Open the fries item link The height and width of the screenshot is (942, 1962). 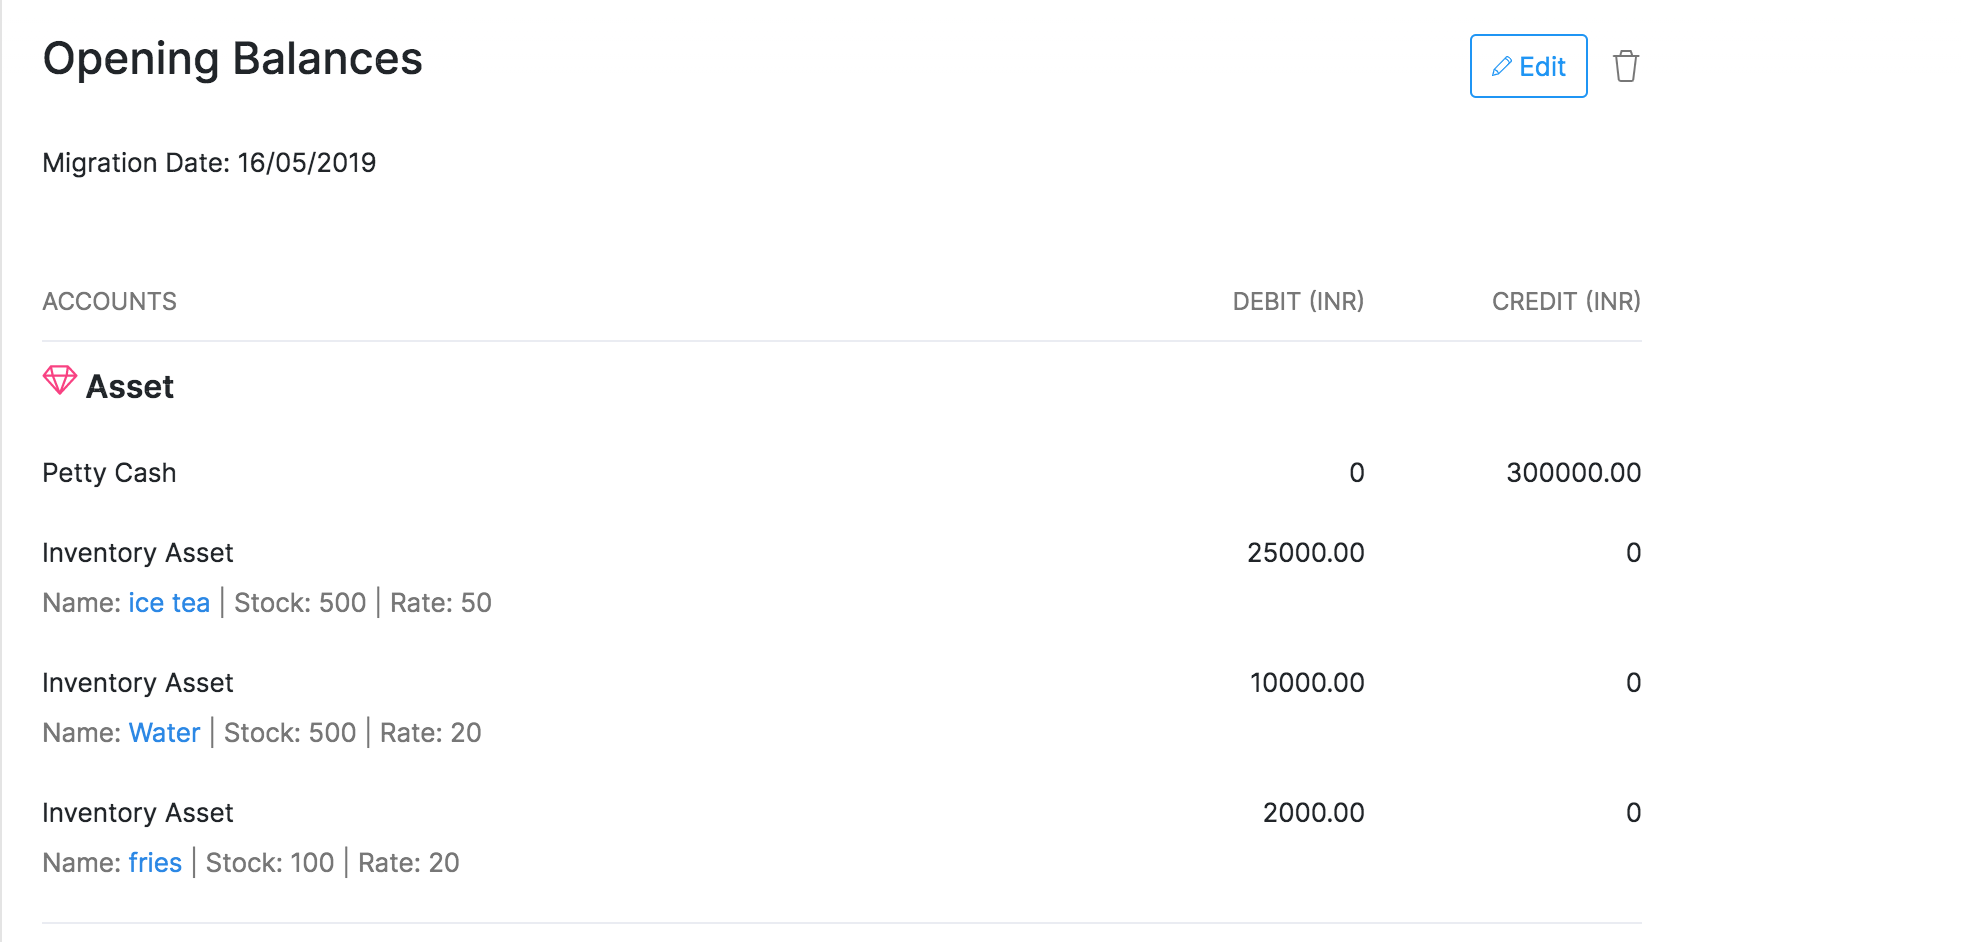[155, 863]
